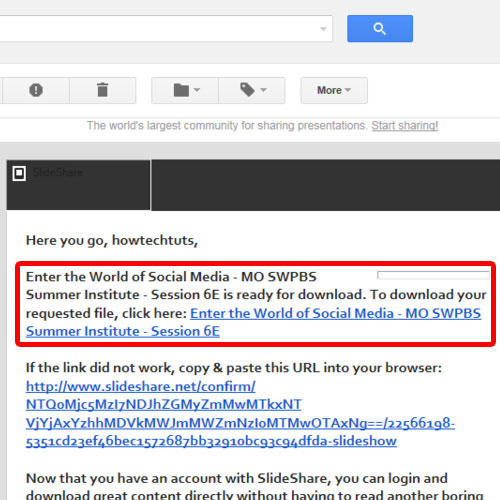Viewport: 500px width, 500px height.
Task: Open the Move to folder dropdown
Action: [185, 90]
